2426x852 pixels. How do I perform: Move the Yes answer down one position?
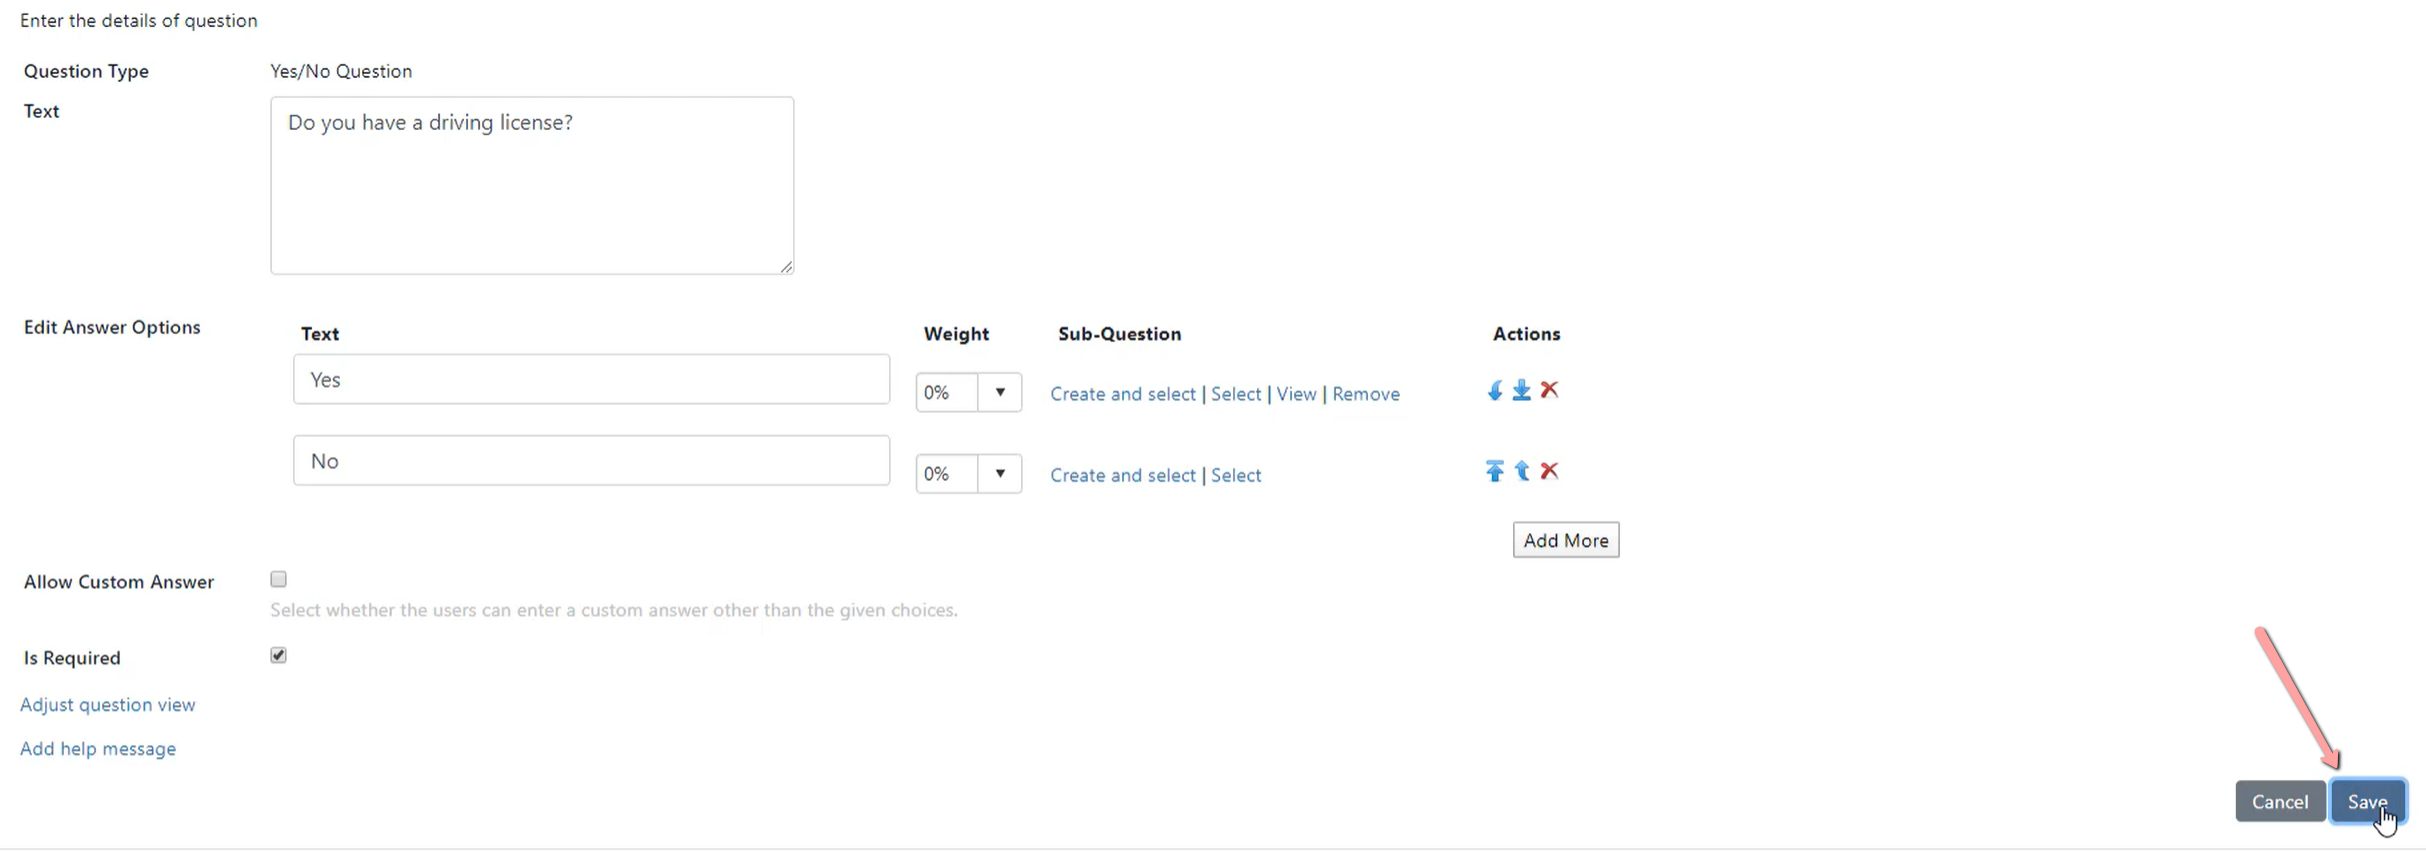pyautogui.click(x=1494, y=390)
